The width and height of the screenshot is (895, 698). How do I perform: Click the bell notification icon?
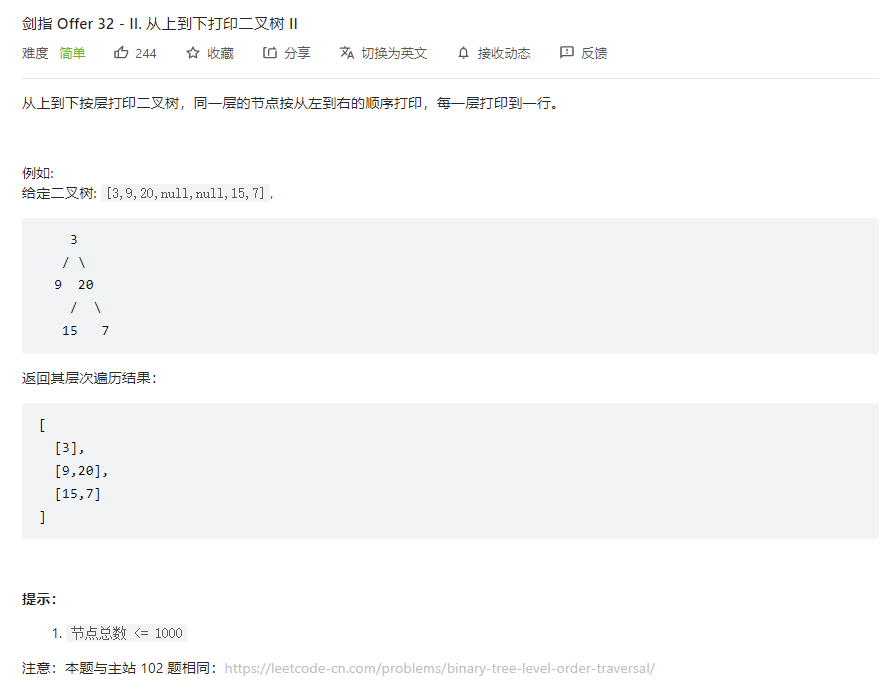pyautogui.click(x=463, y=53)
